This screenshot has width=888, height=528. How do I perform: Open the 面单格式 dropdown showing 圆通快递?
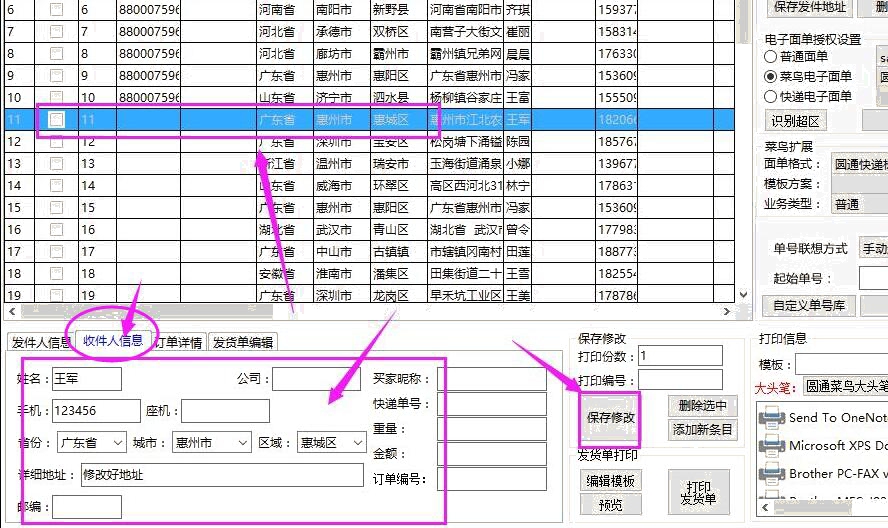point(859,164)
